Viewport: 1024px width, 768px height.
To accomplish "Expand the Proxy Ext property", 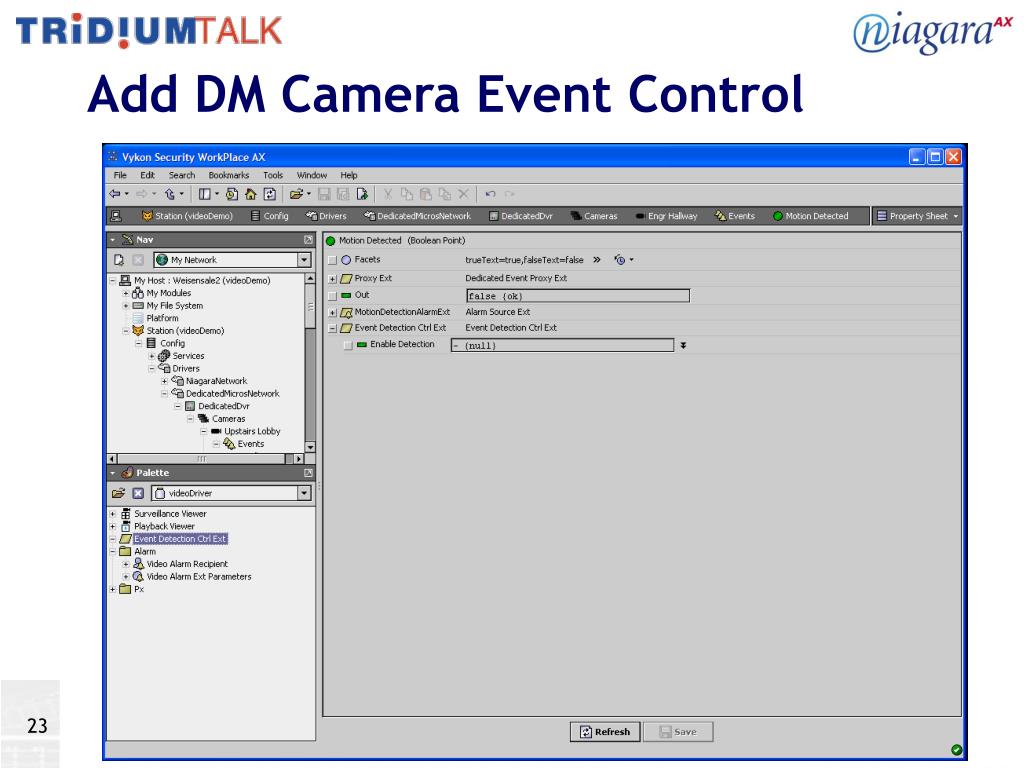I will pos(332,278).
